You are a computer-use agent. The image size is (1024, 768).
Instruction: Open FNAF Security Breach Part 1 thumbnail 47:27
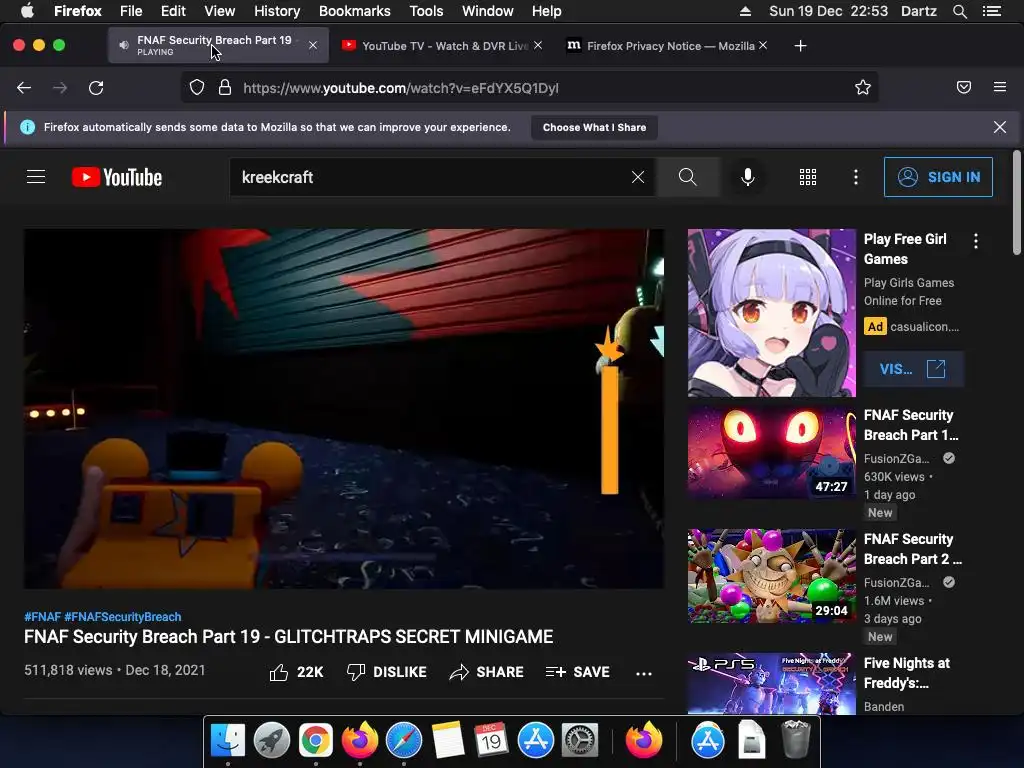click(771, 452)
